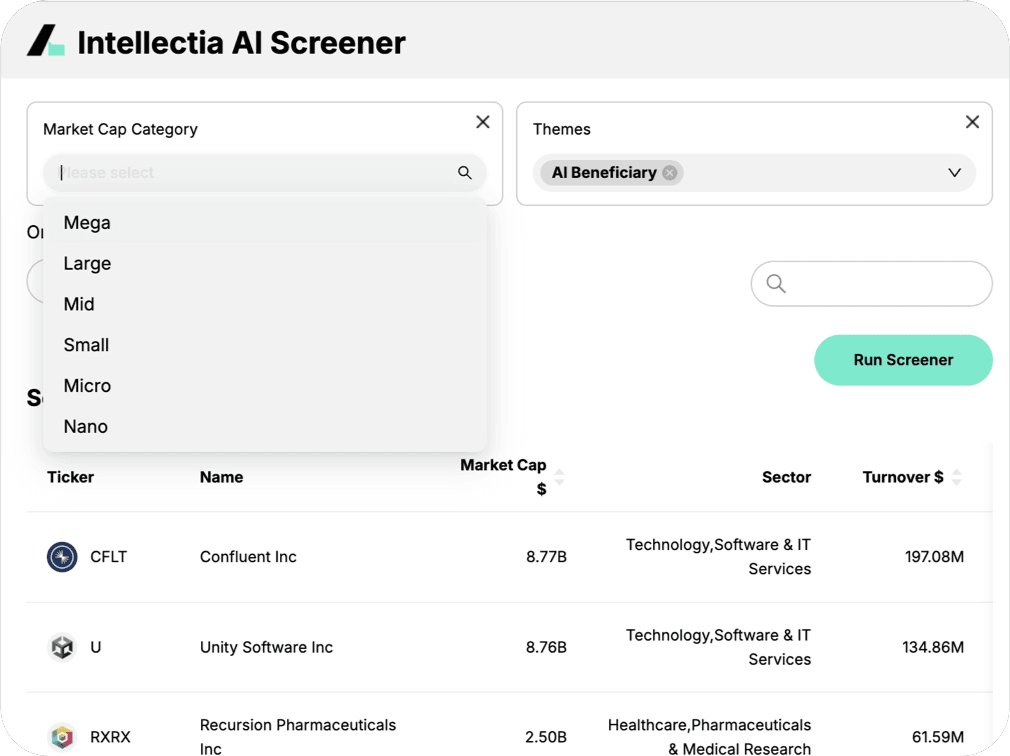Remove the Themes filter panel

coord(971,122)
